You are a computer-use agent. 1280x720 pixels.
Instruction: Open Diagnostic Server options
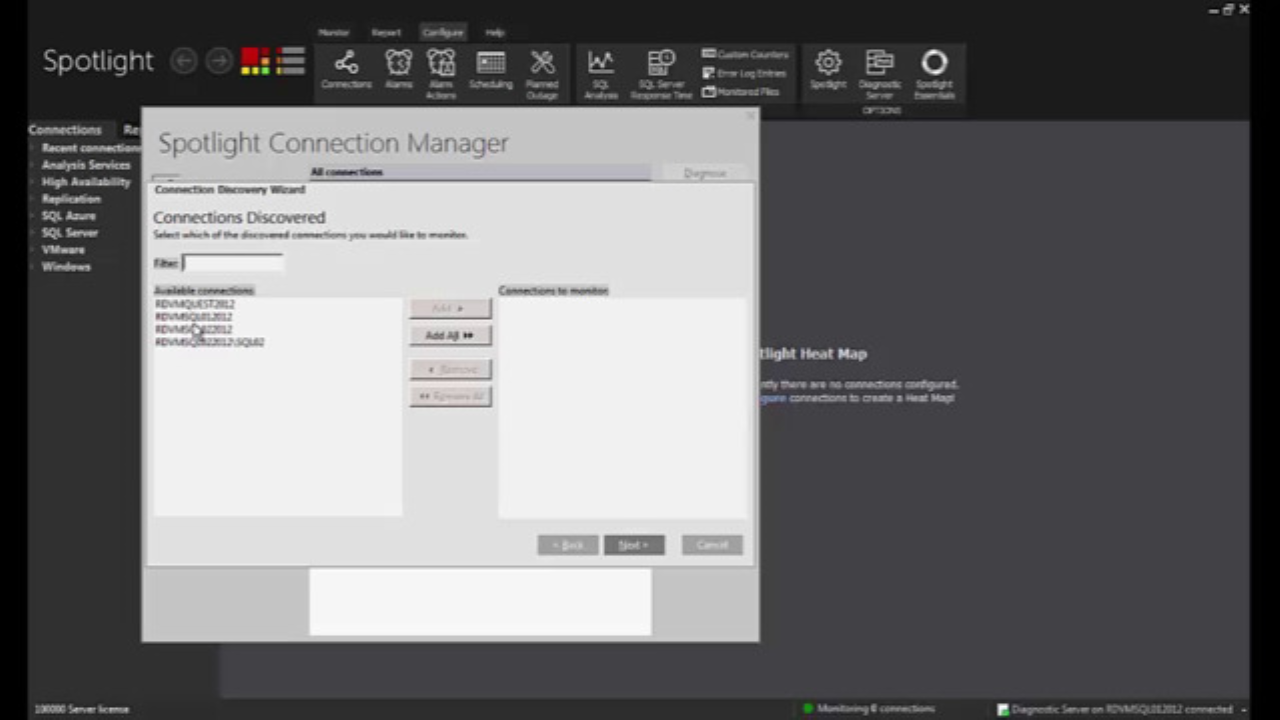point(879,70)
